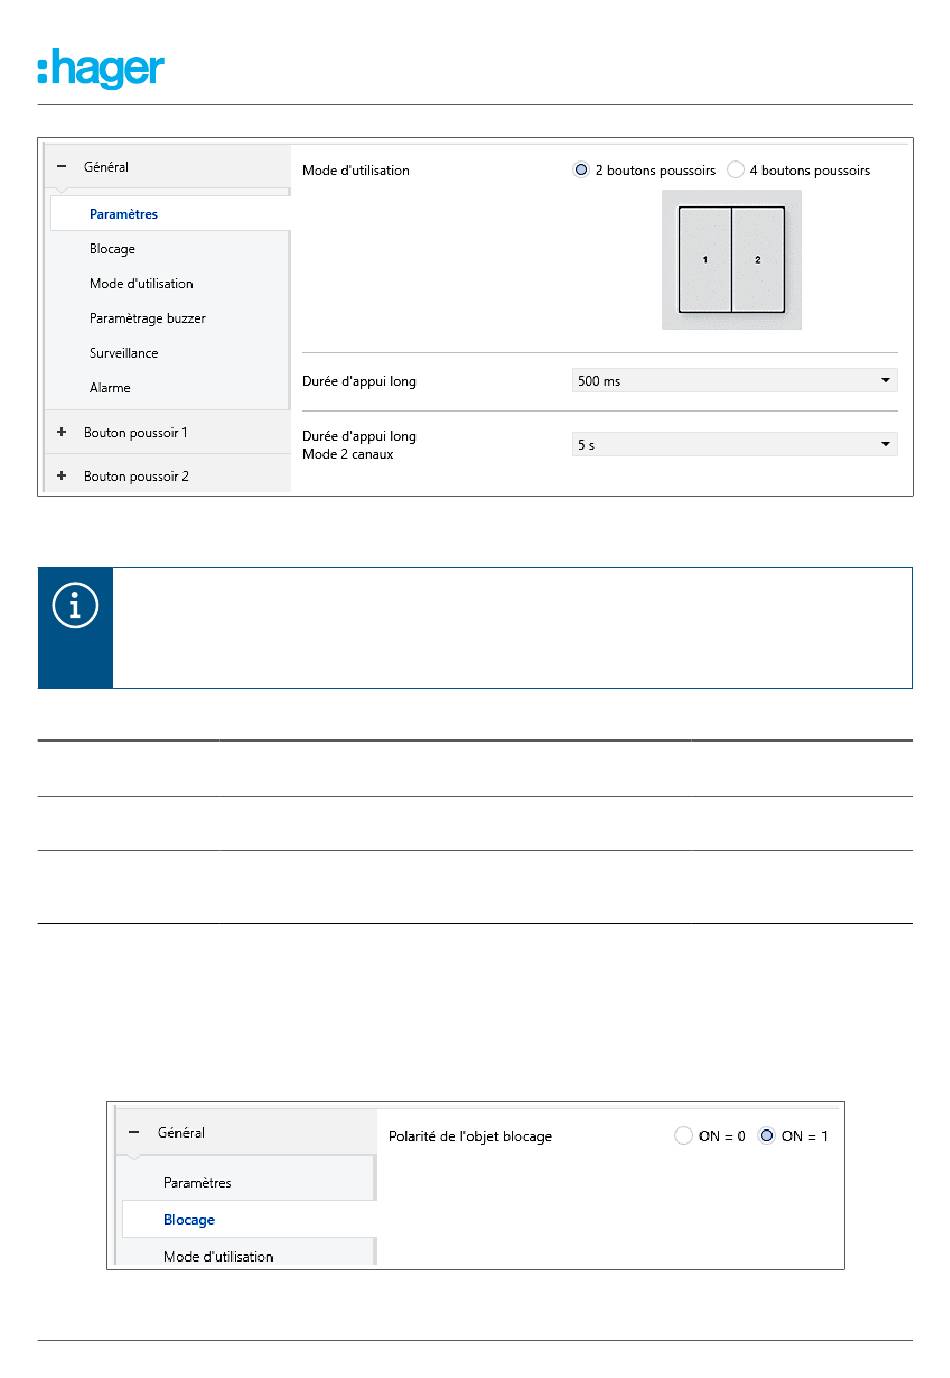Image resolution: width=950 pixels, height=1378 pixels.
Task: Click the hager logo
Action: 101,69
